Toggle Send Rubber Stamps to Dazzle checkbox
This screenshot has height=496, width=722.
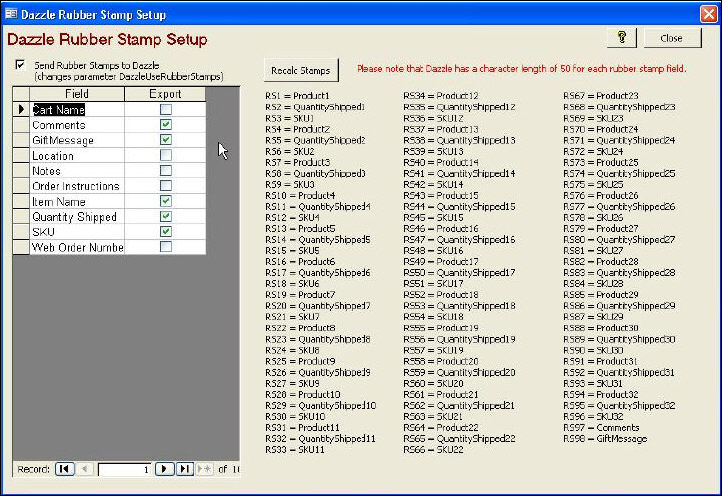20,64
